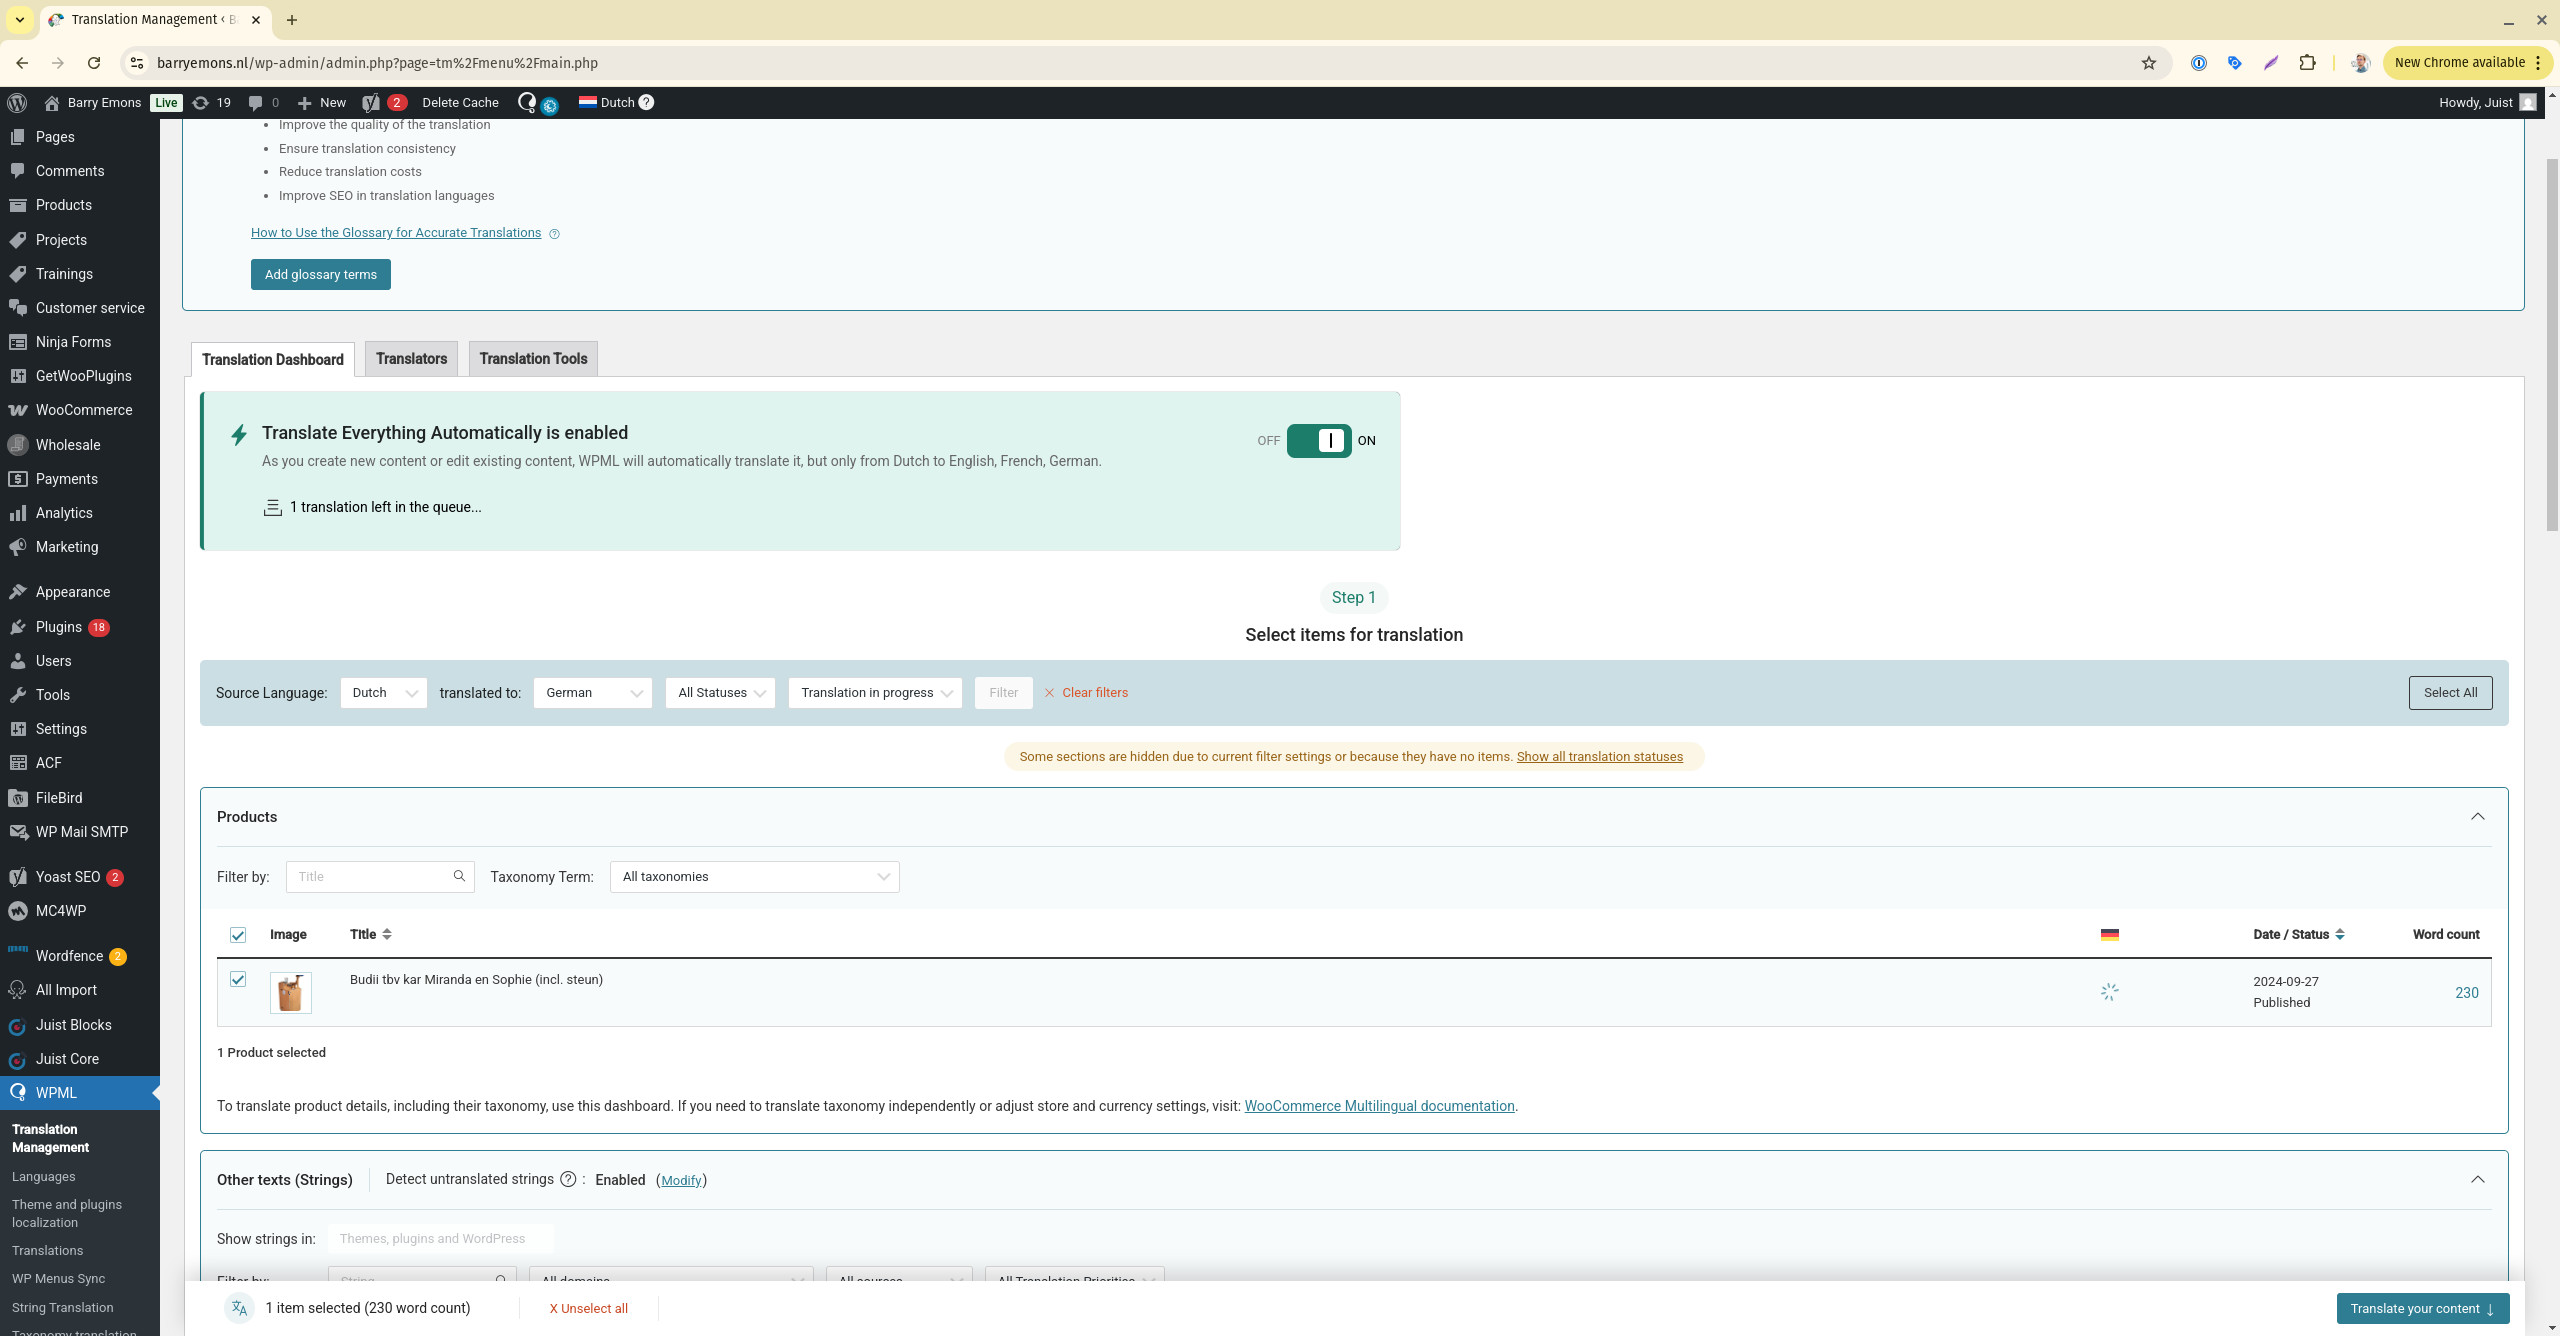Click the product thumbnail image in the row
Viewport: 2560px width, 1336px height.
(291, 993)
